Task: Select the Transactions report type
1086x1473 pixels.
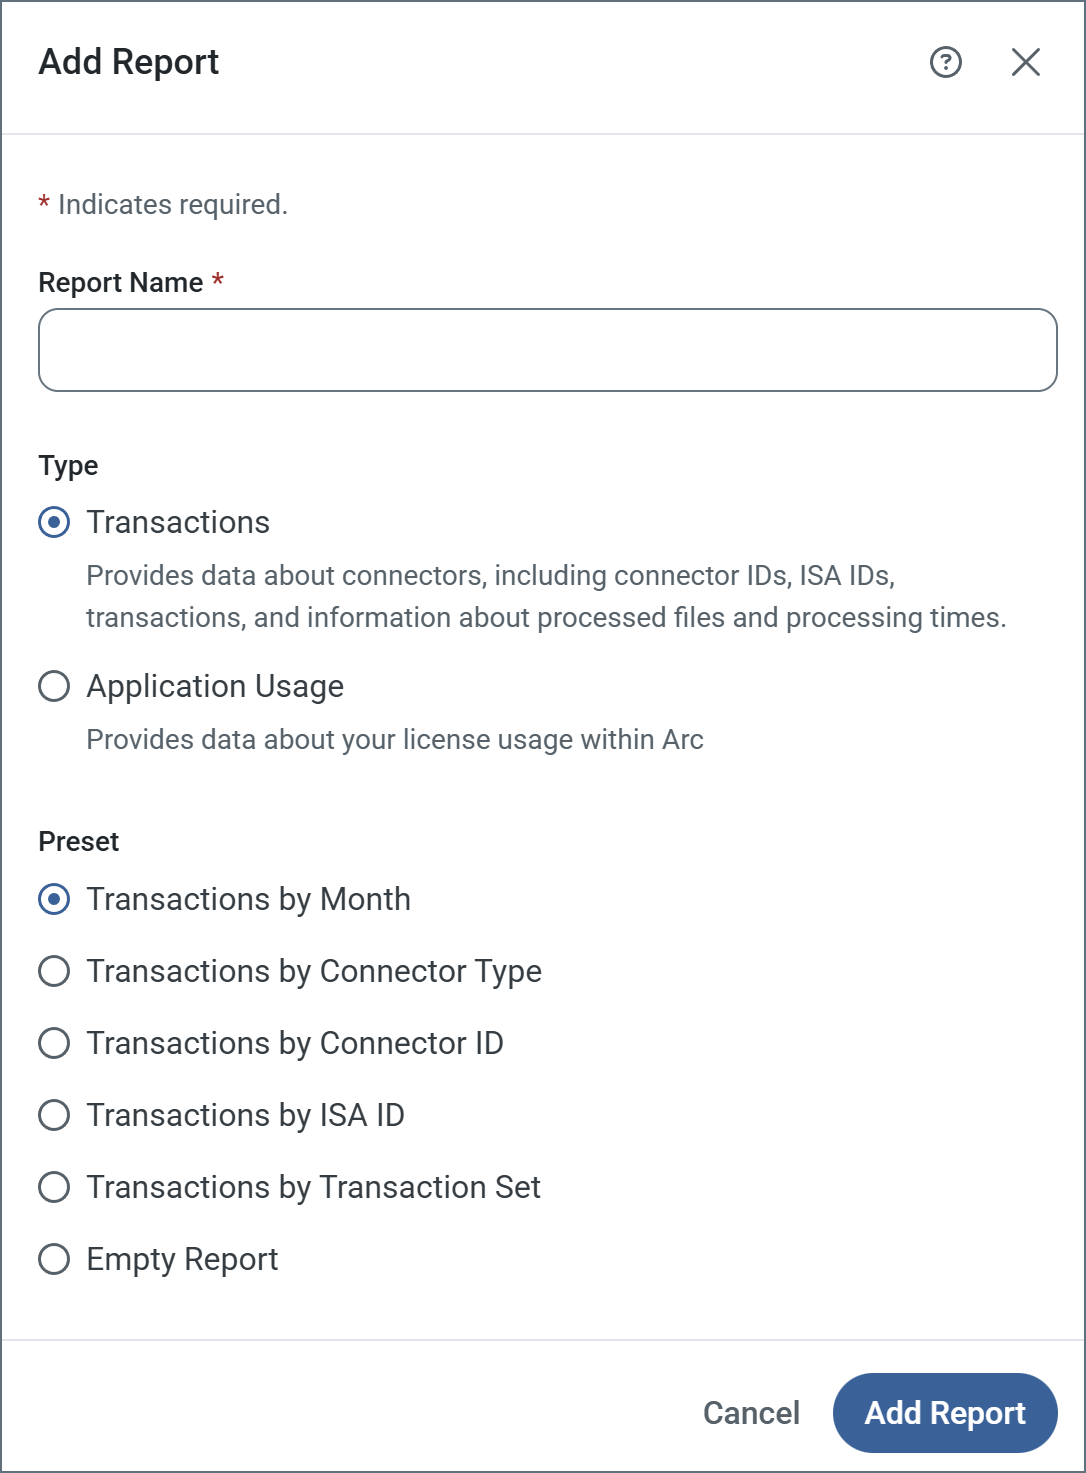Action: click(x=54, y=522)
